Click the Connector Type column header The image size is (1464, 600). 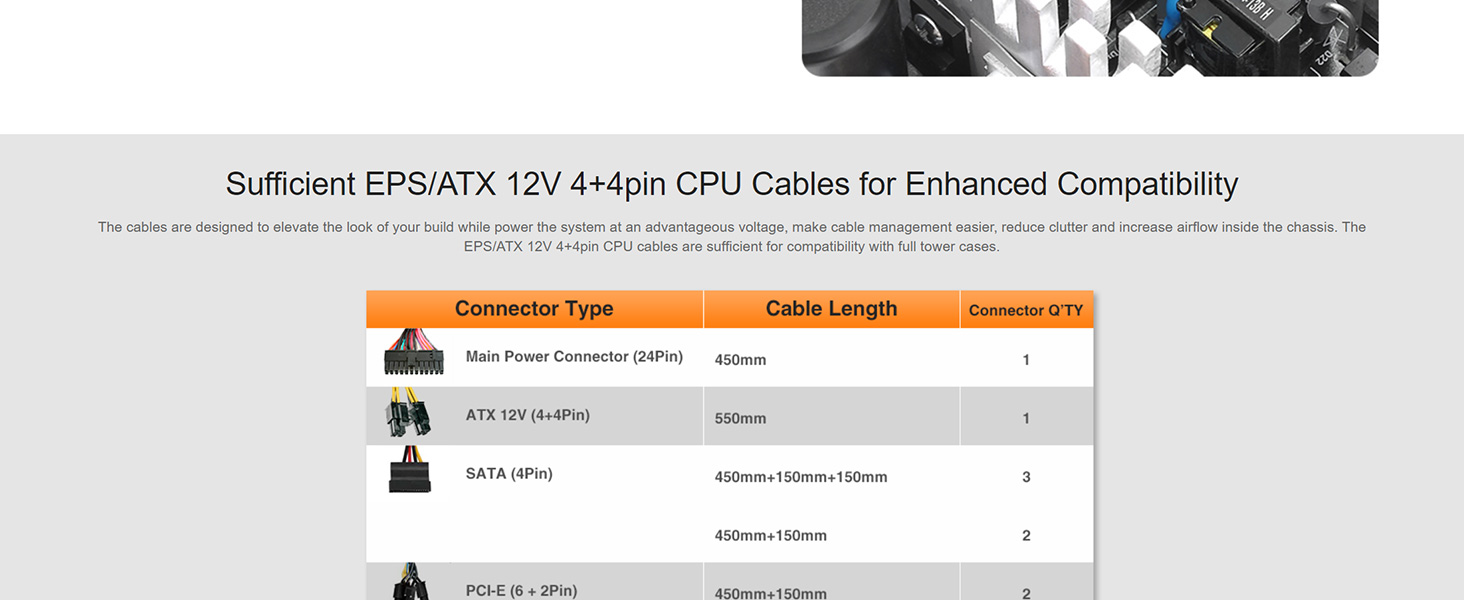[534, 309]
